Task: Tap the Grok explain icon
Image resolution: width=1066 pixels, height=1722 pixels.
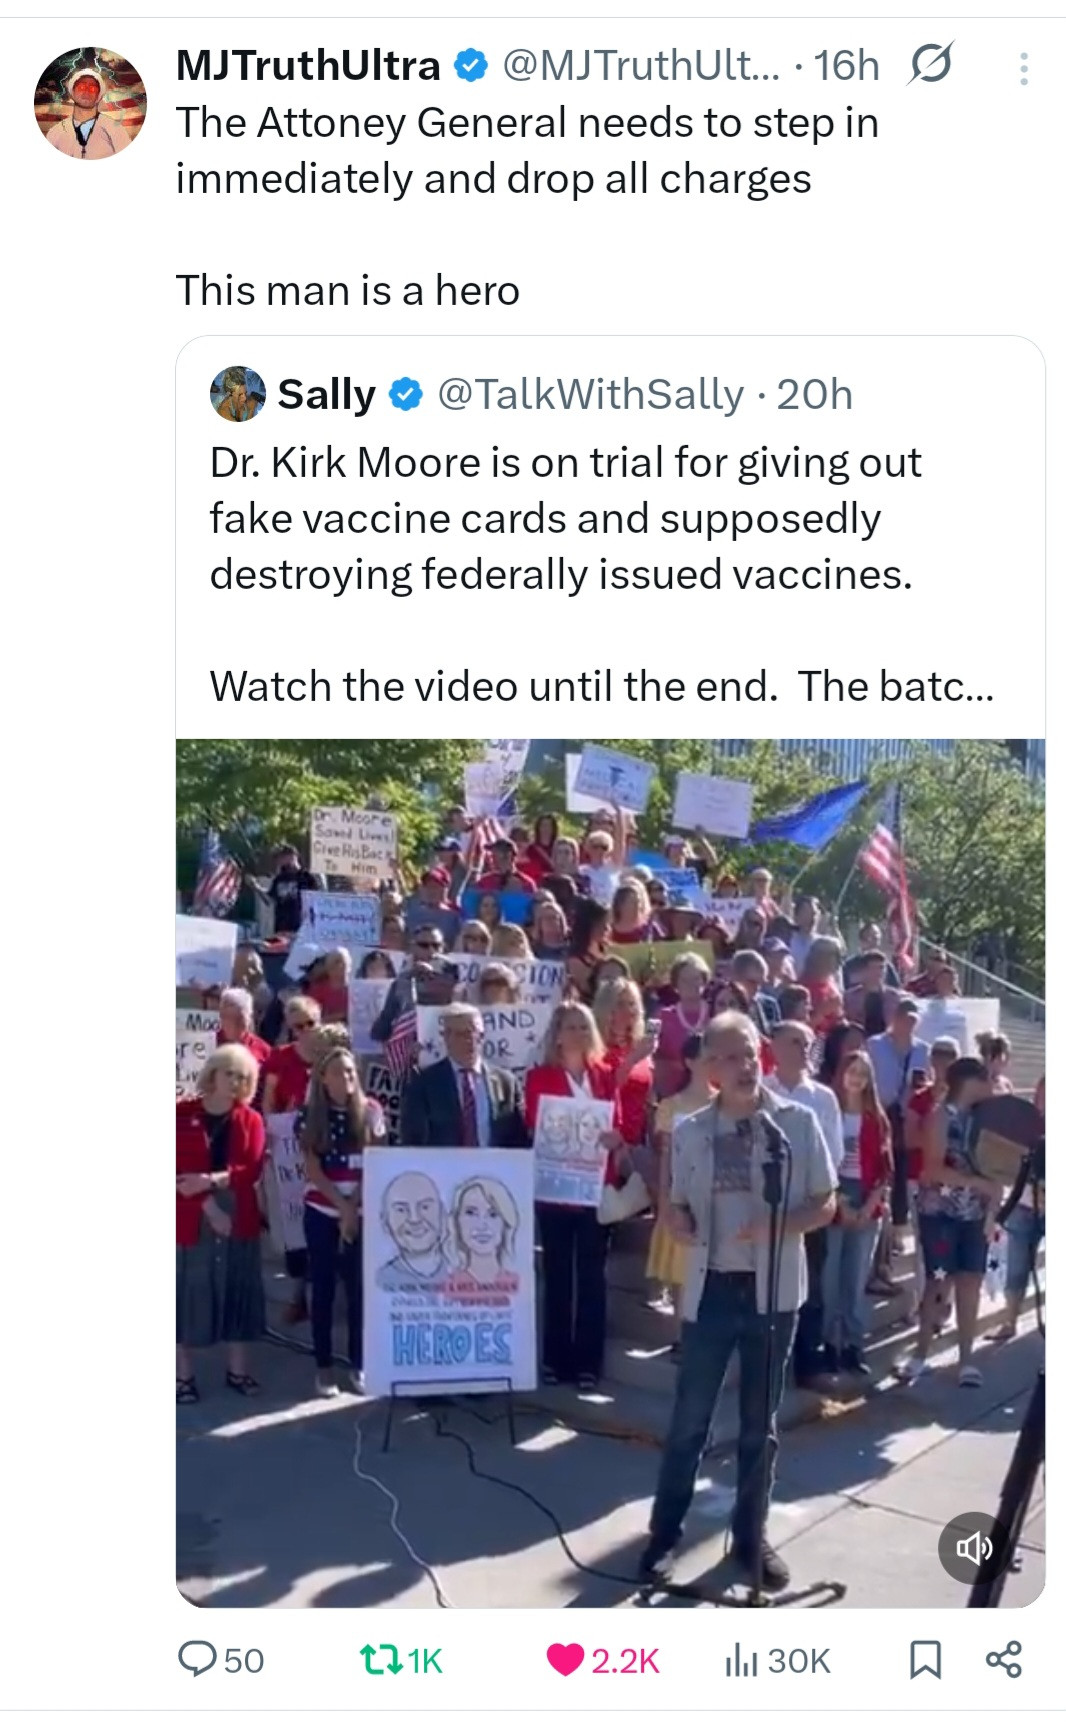Action: (930, 64)
